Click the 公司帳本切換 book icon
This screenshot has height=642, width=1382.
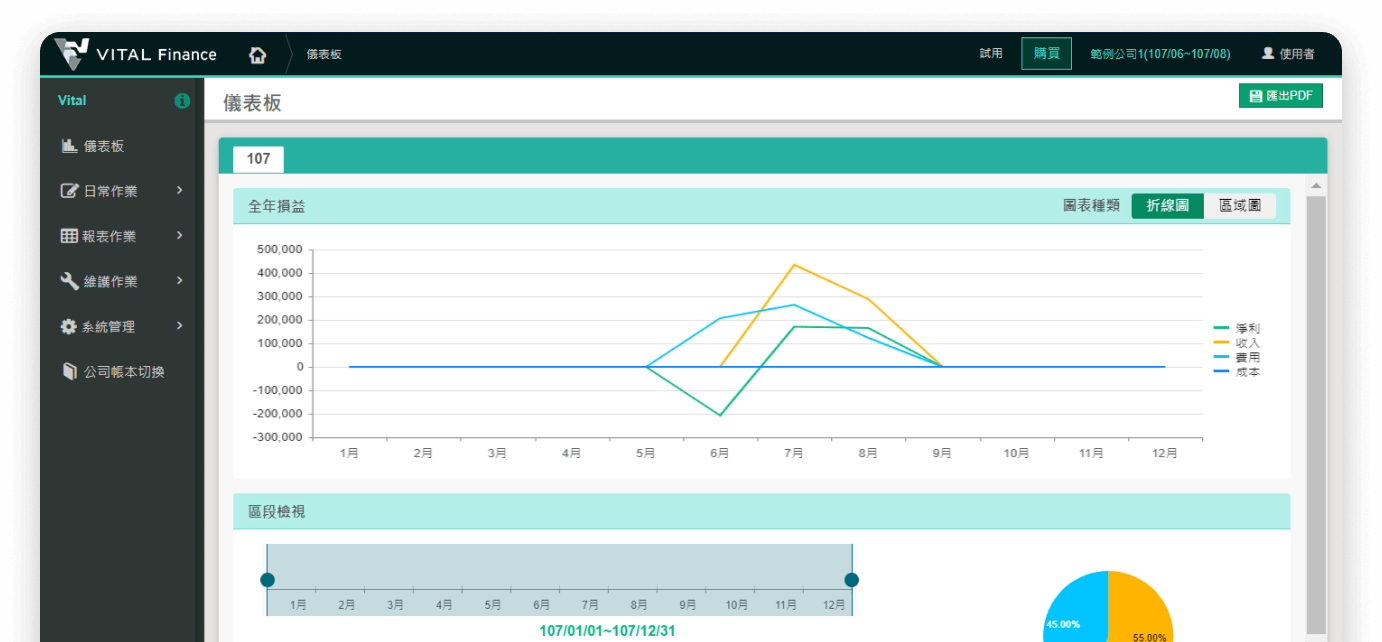pyautogui.click(x=69, y=371)
